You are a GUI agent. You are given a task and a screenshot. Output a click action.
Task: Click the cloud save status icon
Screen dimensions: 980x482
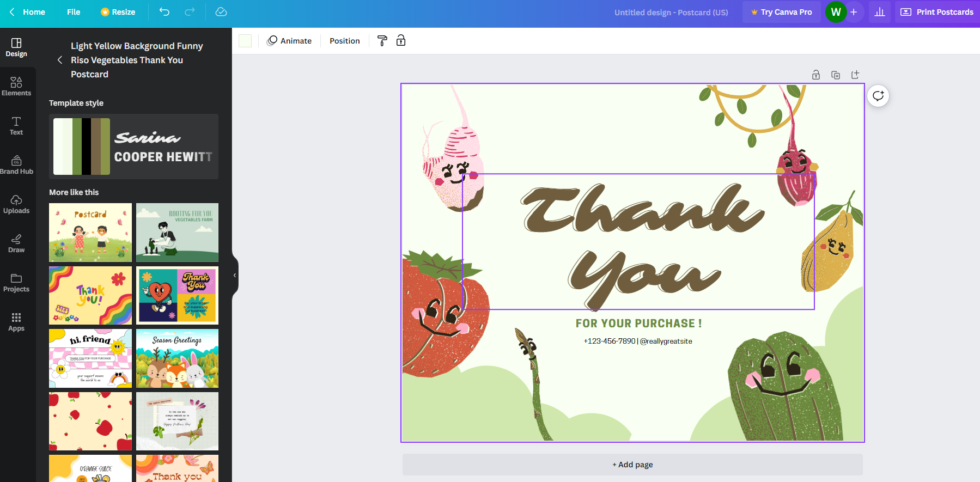220,12
